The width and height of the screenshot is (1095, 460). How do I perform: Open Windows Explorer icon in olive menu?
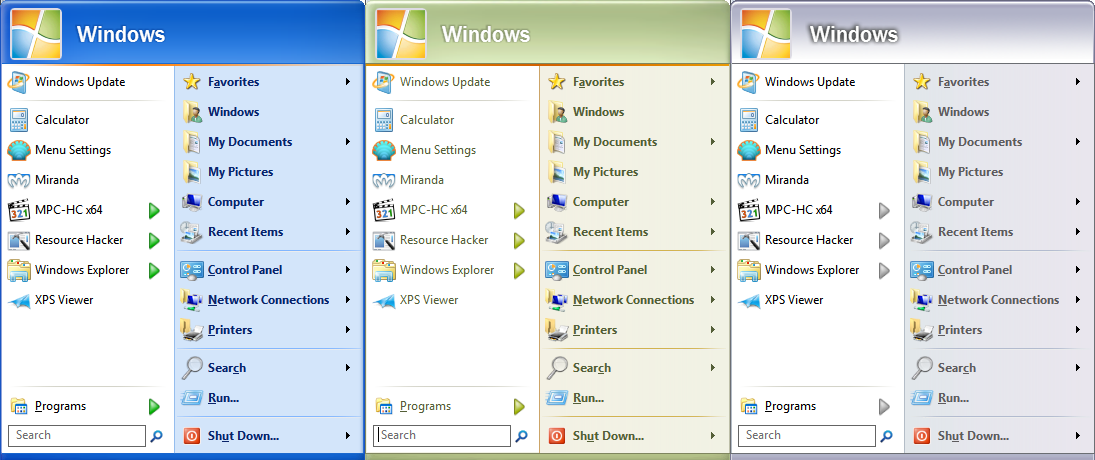[383, 270]
